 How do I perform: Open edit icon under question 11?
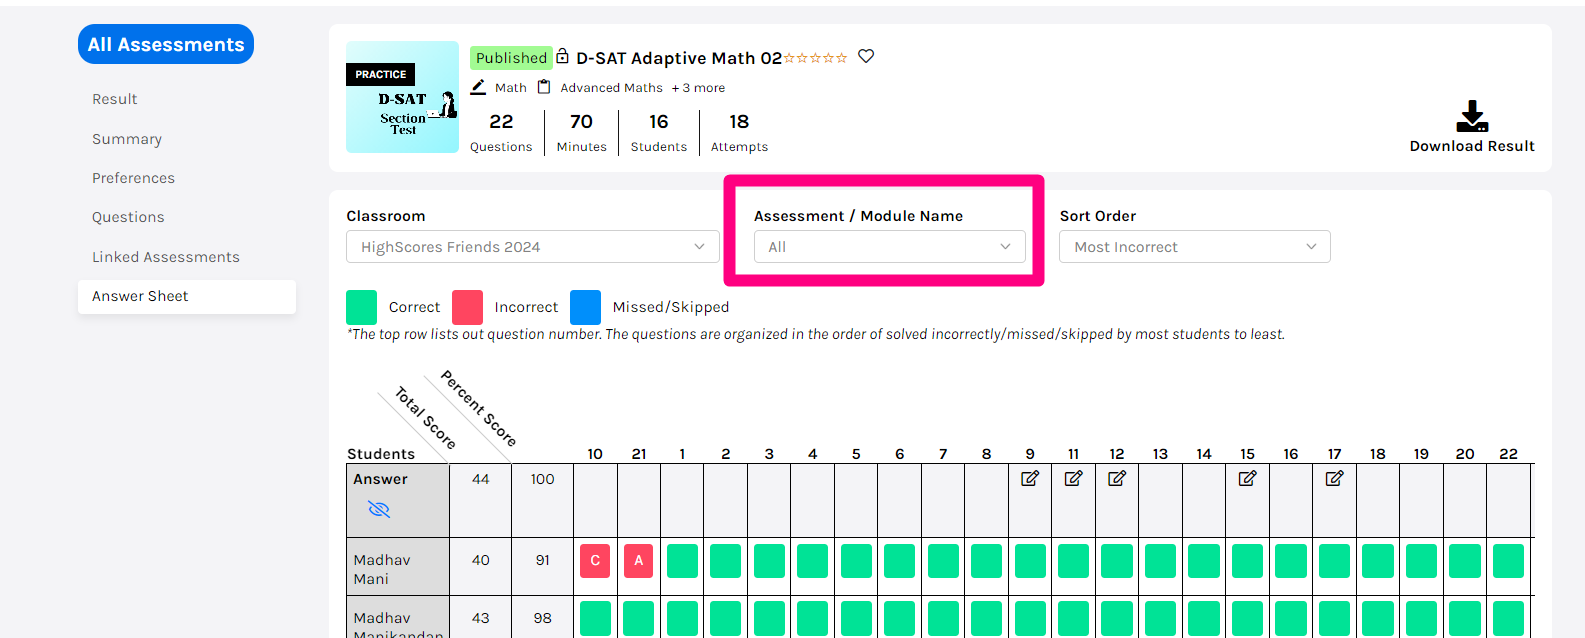coord(1073,479)
